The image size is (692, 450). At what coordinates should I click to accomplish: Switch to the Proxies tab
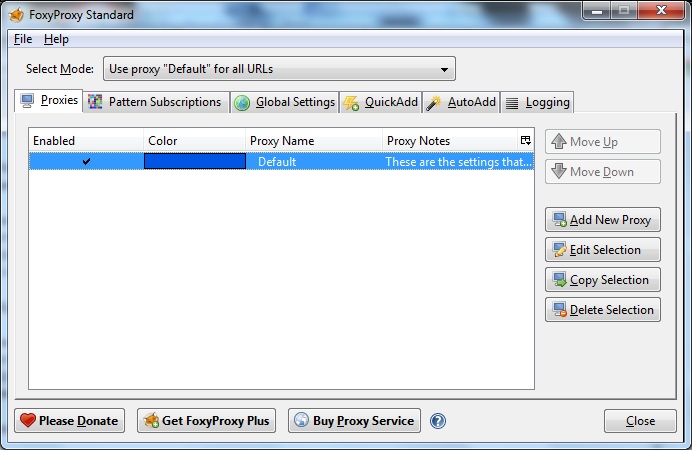tap(49, 101)
